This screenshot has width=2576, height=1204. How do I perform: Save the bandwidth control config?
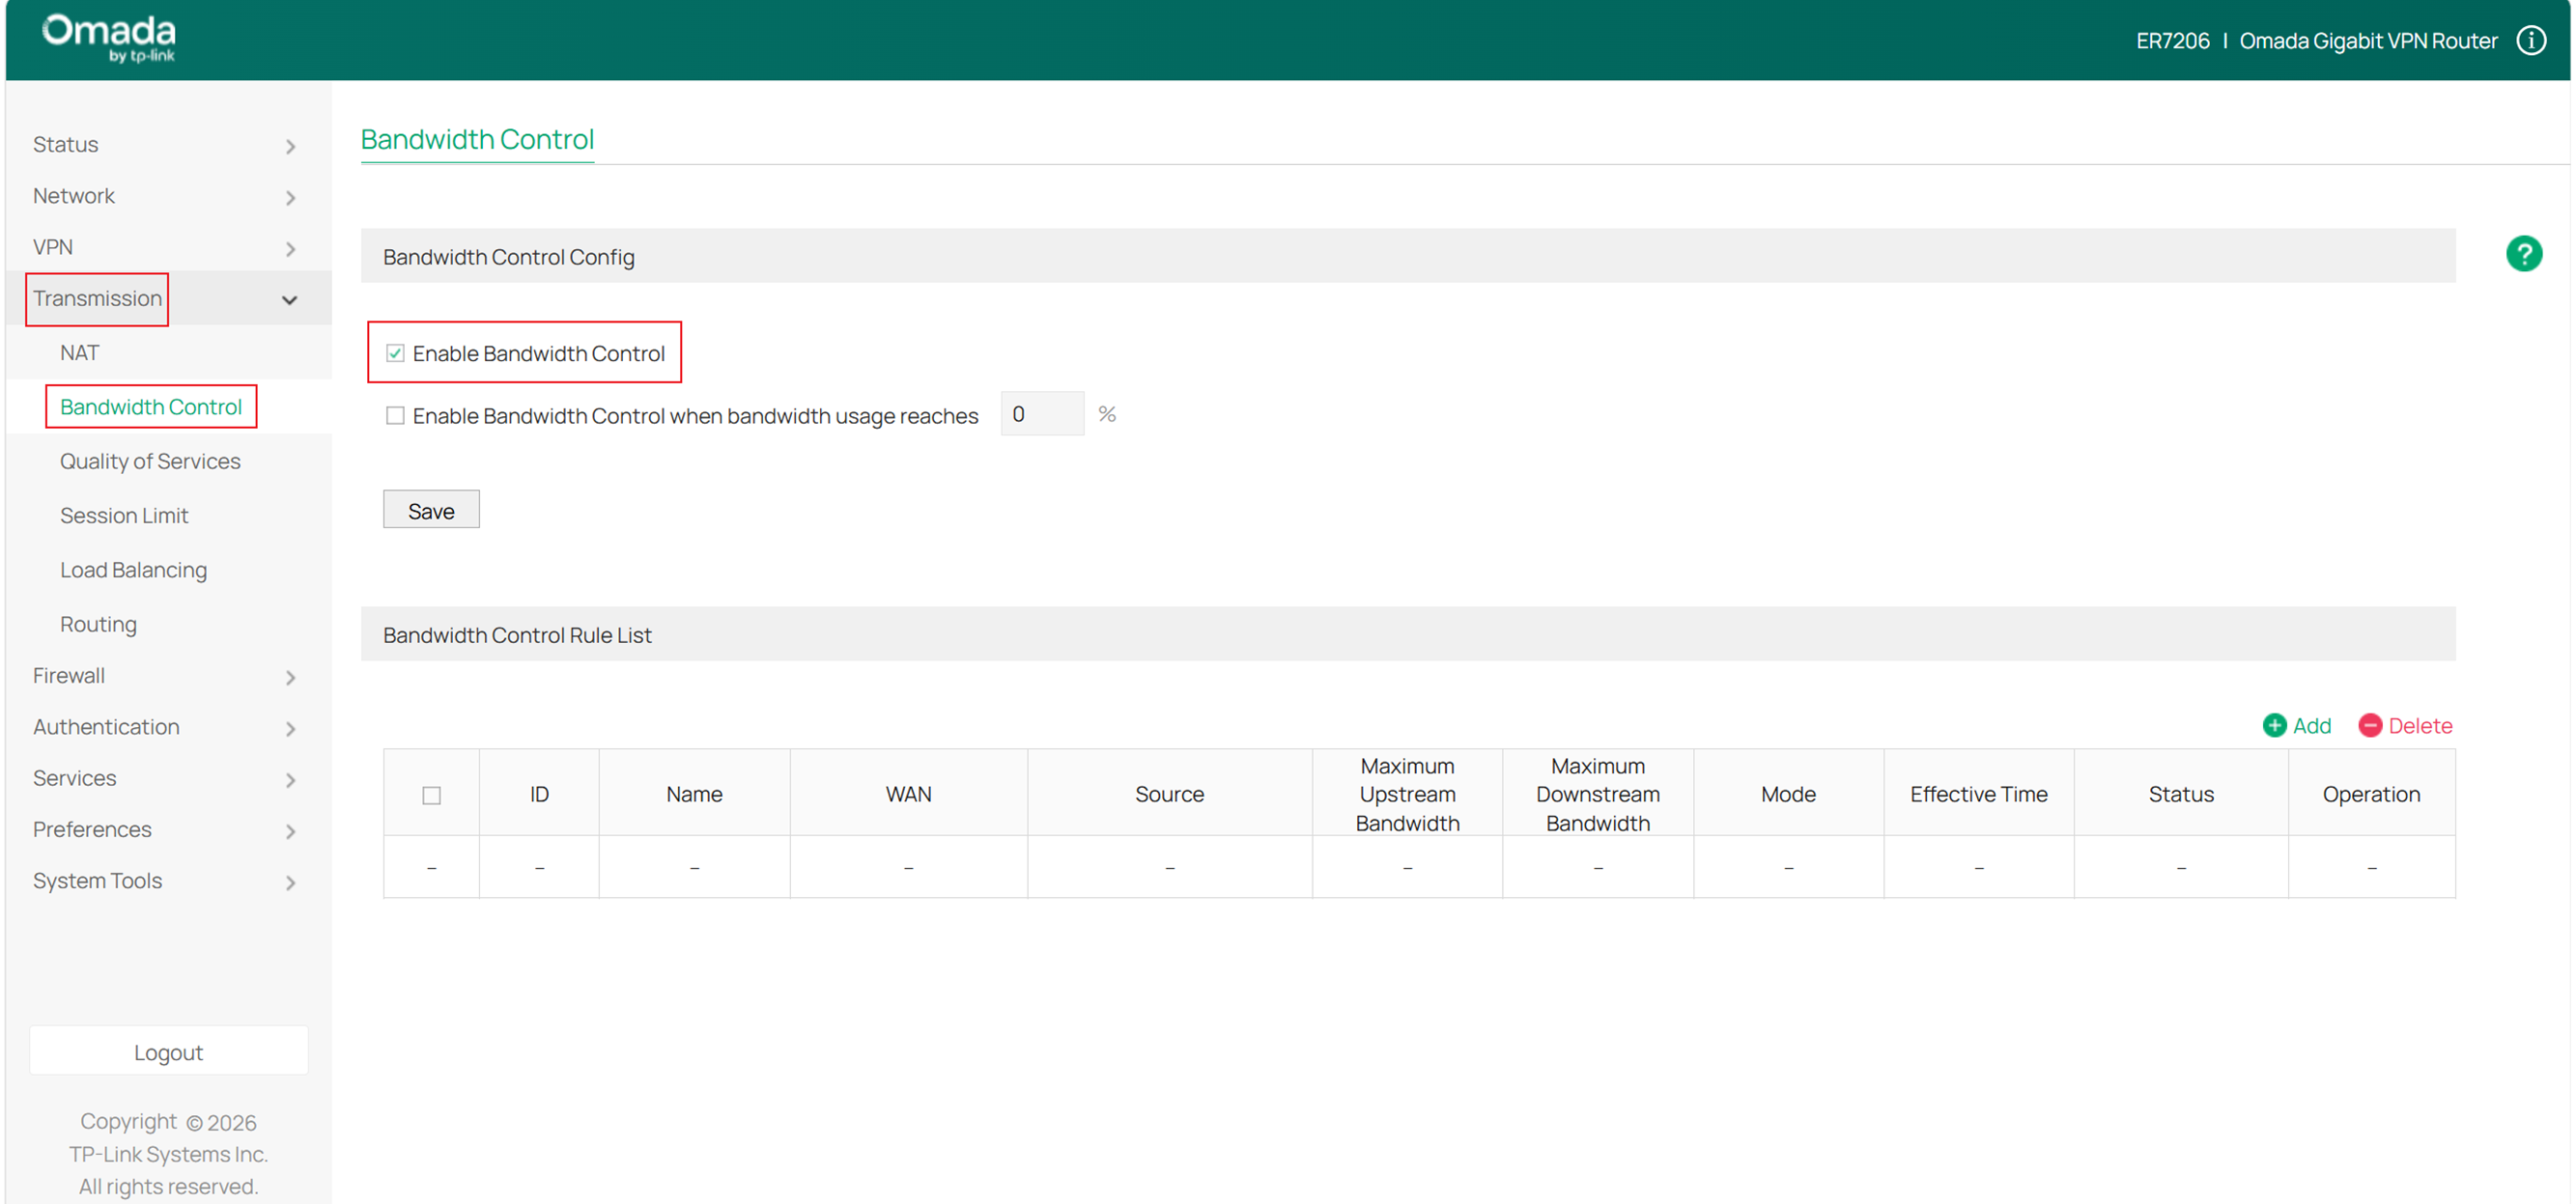[431, 509]
